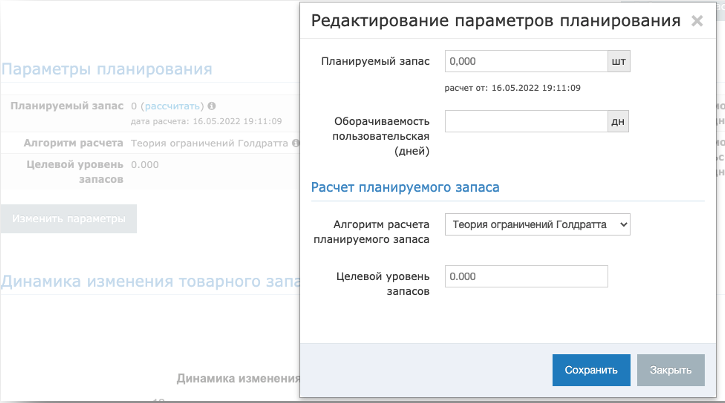Click the Сохранить button
This screenshot has width=725, height=403.
(591, 370)
